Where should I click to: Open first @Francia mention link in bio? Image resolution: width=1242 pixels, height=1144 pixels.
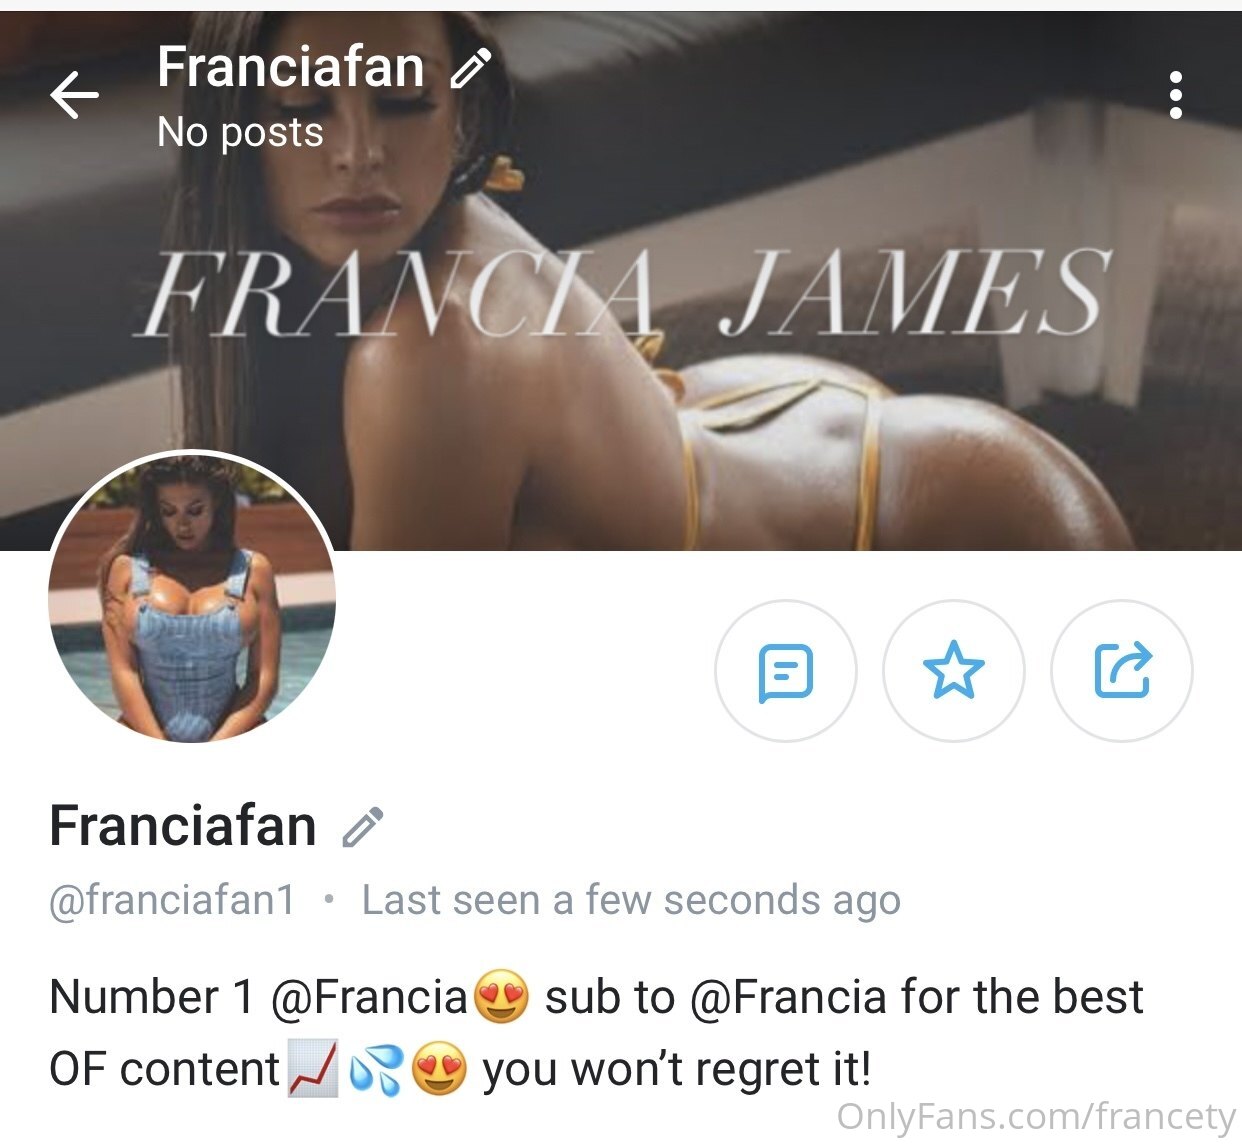click(x=369, y=997)
